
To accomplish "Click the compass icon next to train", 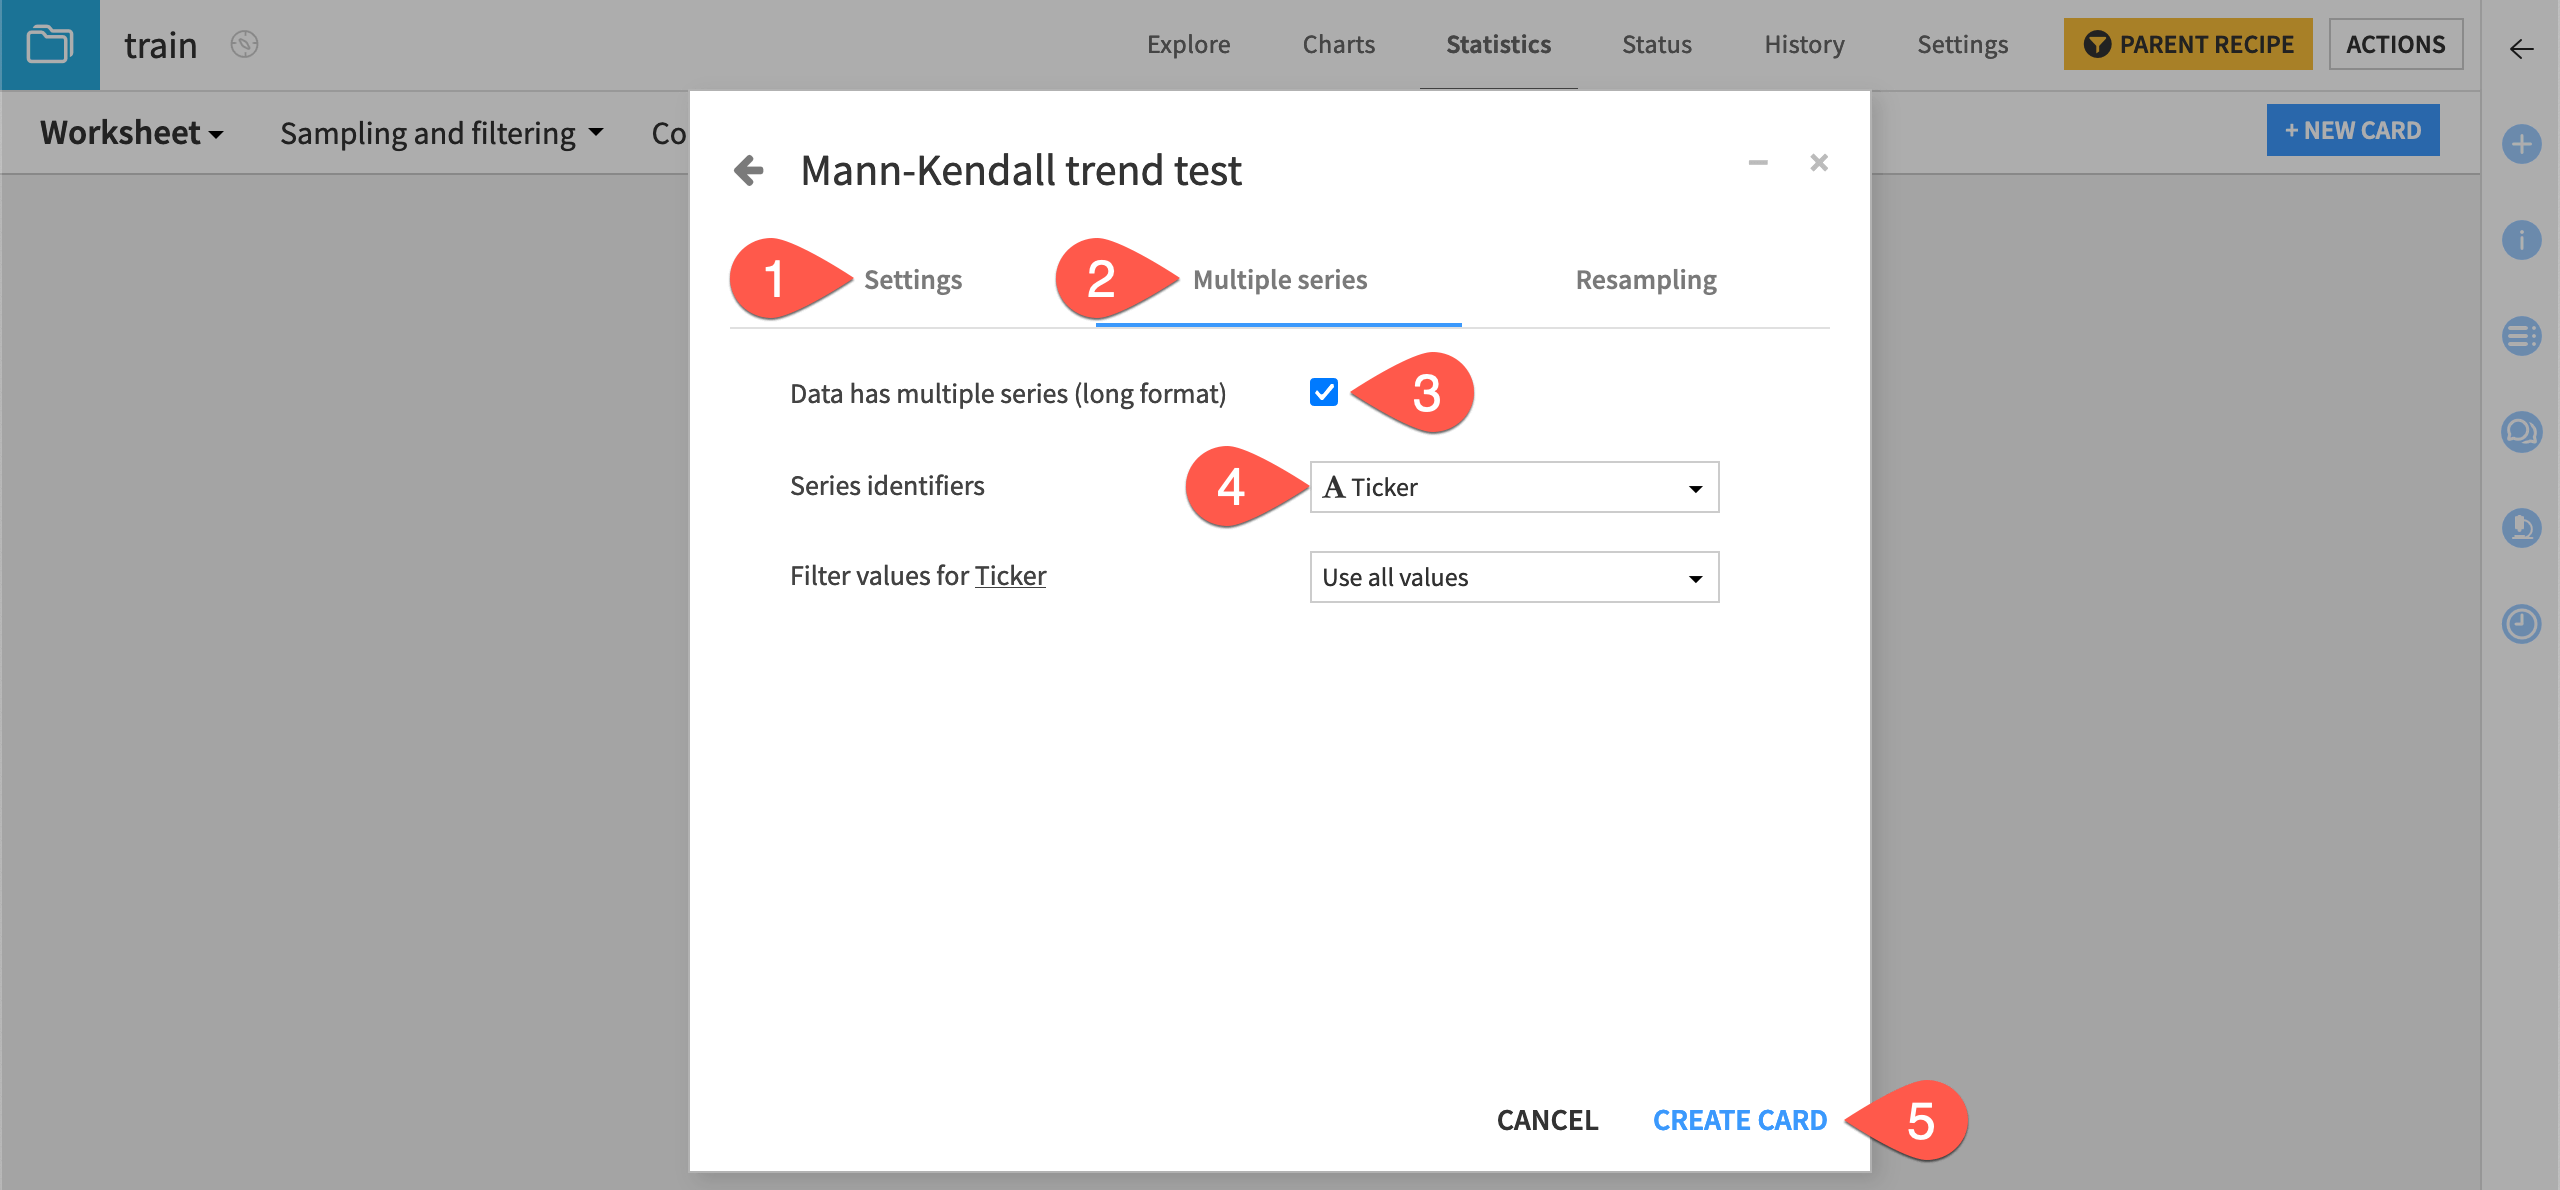I will click(x=244, y=45).
